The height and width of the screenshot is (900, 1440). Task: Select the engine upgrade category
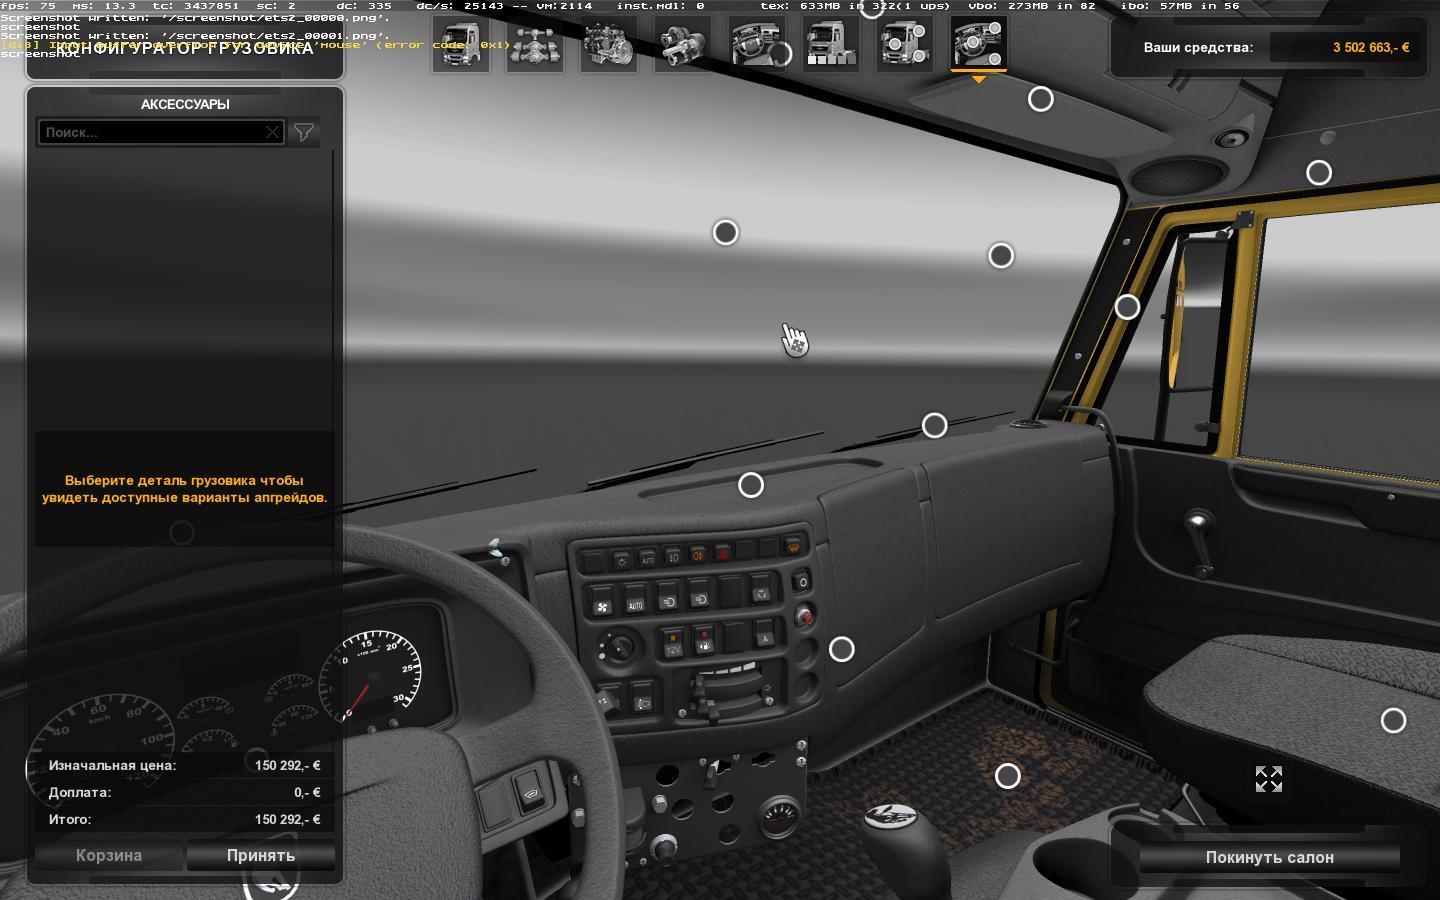(x=609, y=45)
